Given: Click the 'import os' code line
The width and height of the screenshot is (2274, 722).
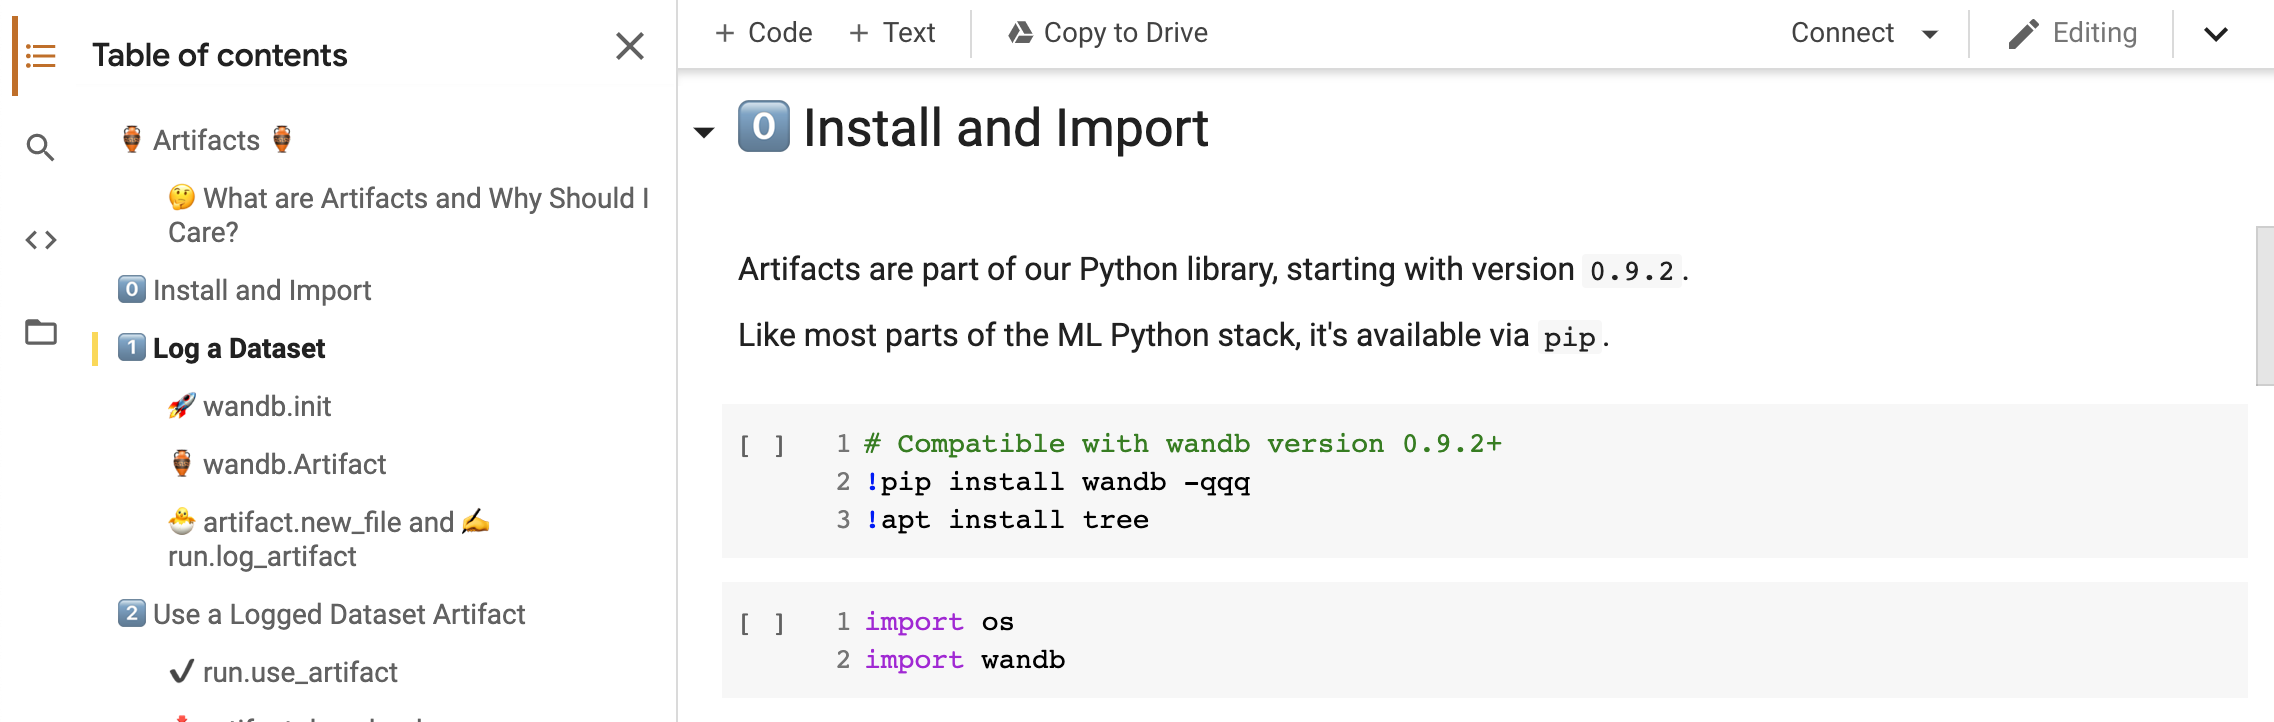Looking at the screenshot, I should click(939, 622).
